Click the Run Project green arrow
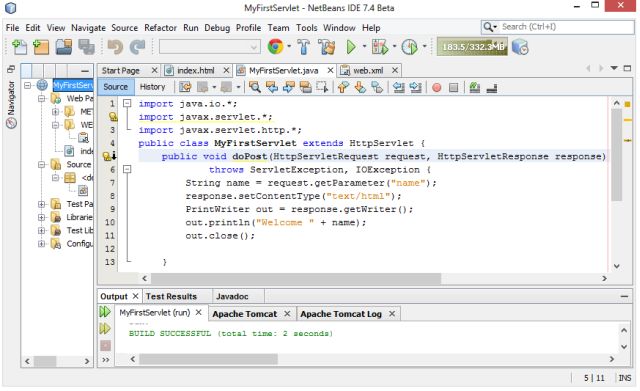Screen dimensions: 640x391 pyautogui.click(x=351, y=47)
